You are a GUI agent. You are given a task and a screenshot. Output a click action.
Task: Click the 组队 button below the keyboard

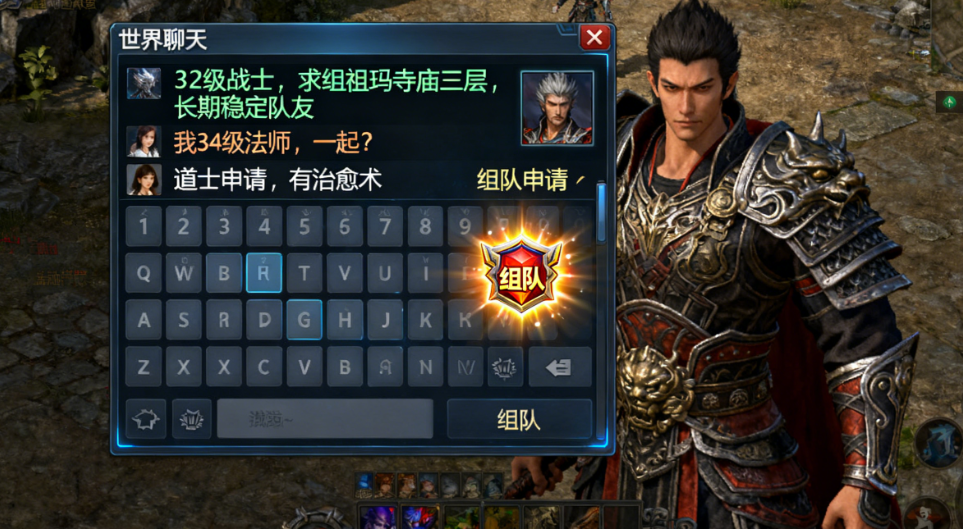click(x=520, y=419)
